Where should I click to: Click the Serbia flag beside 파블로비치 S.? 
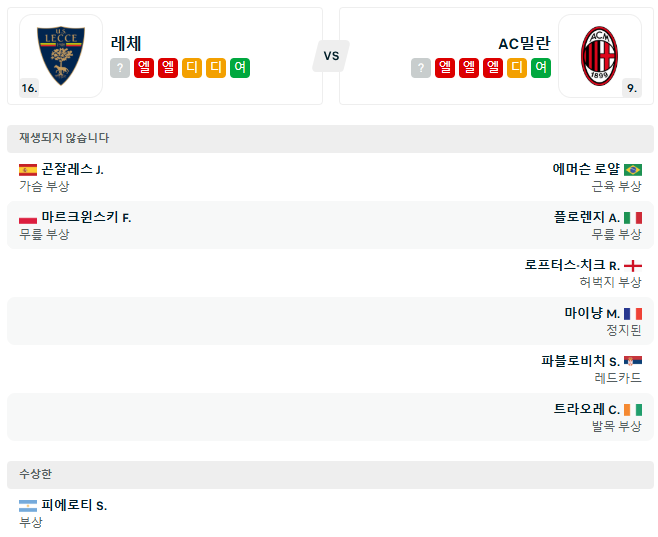click(x=633, y=361)
